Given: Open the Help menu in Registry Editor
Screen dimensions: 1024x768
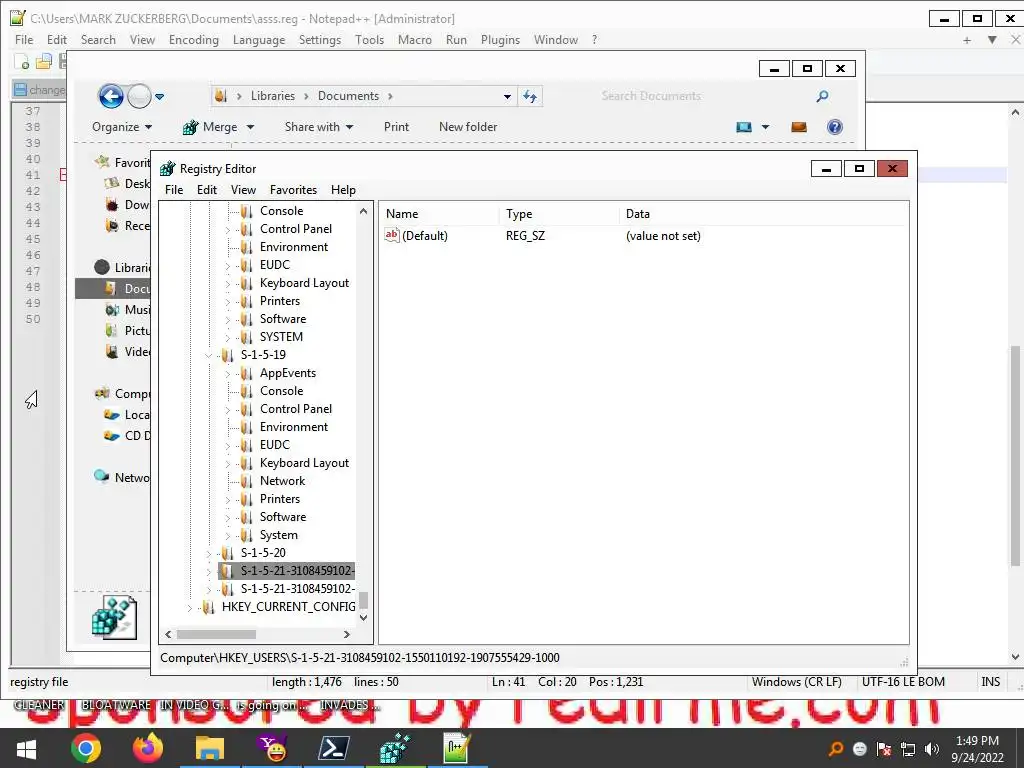Looking at the screenshot, I should (343, 190).
